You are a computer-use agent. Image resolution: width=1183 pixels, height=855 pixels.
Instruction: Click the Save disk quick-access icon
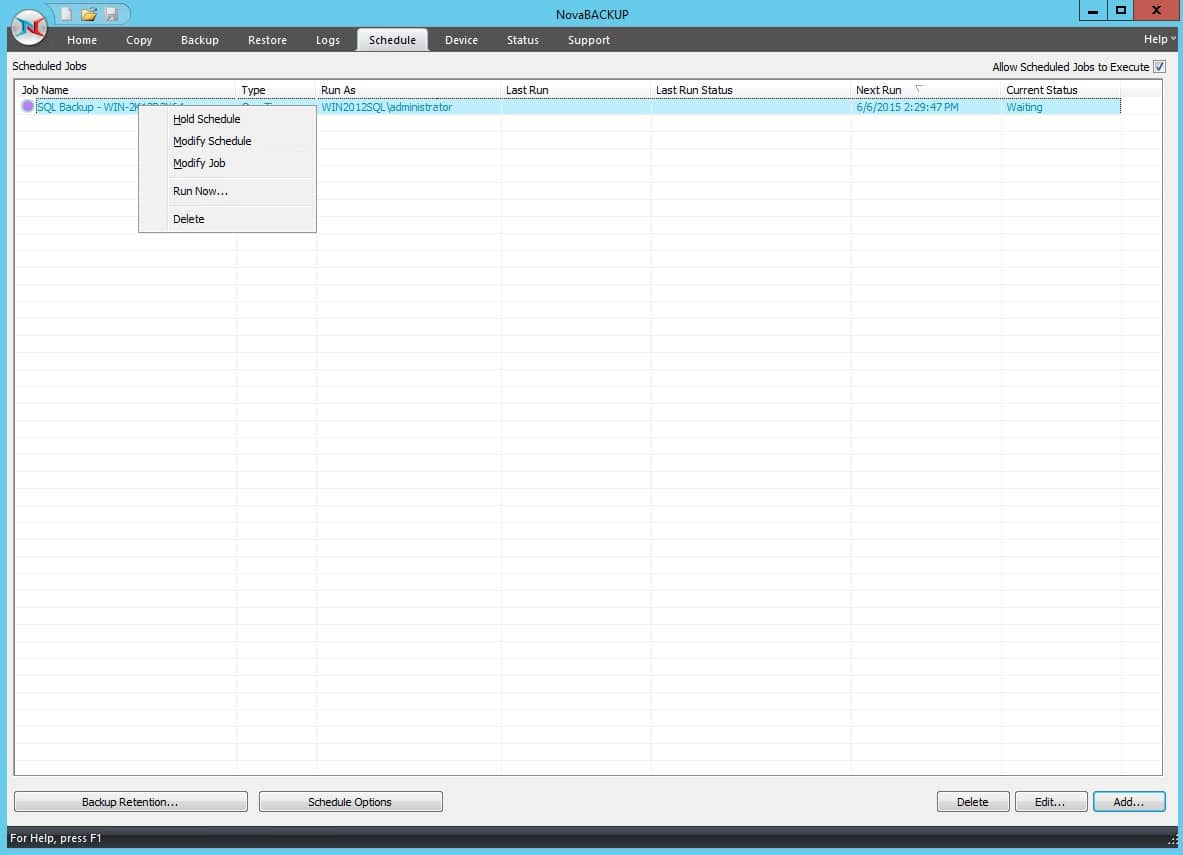tap(112, 14)
